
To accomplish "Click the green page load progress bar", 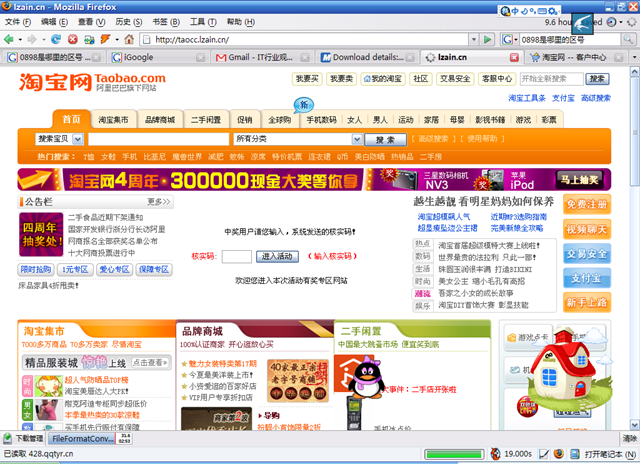I will [x=454, y=454].
